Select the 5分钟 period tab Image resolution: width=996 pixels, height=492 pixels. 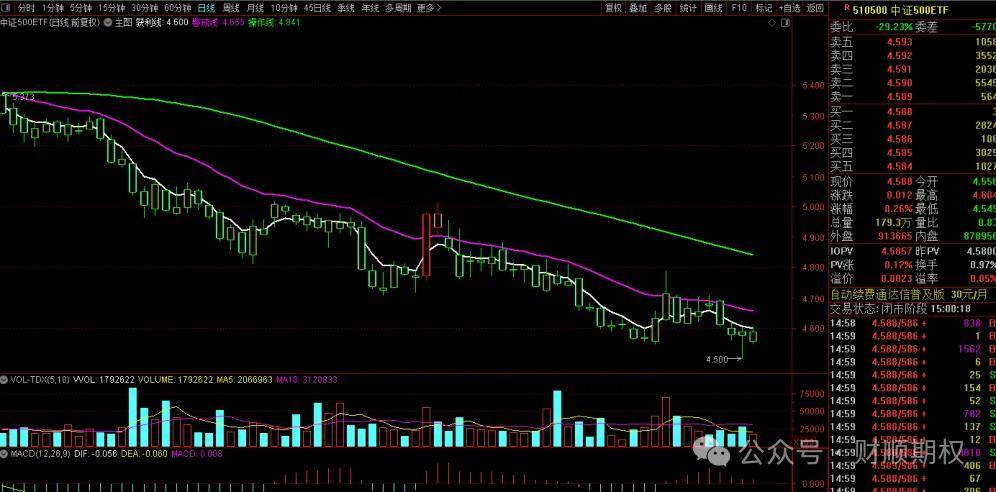tap(81, 8)
